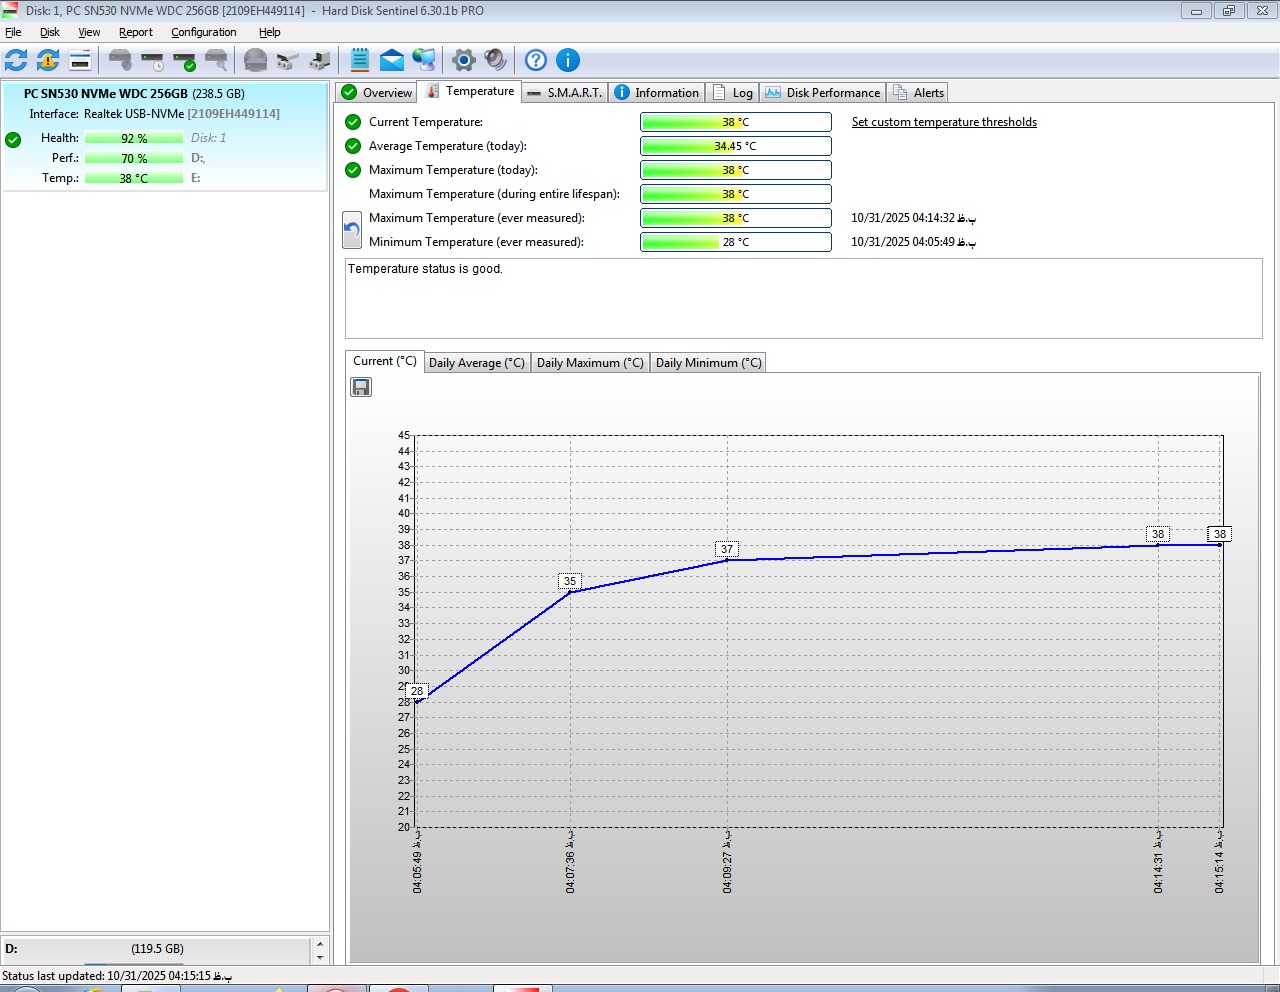Open settings with the gear icon
Viewport: 1280px width, 992px height.
[463, 60]
